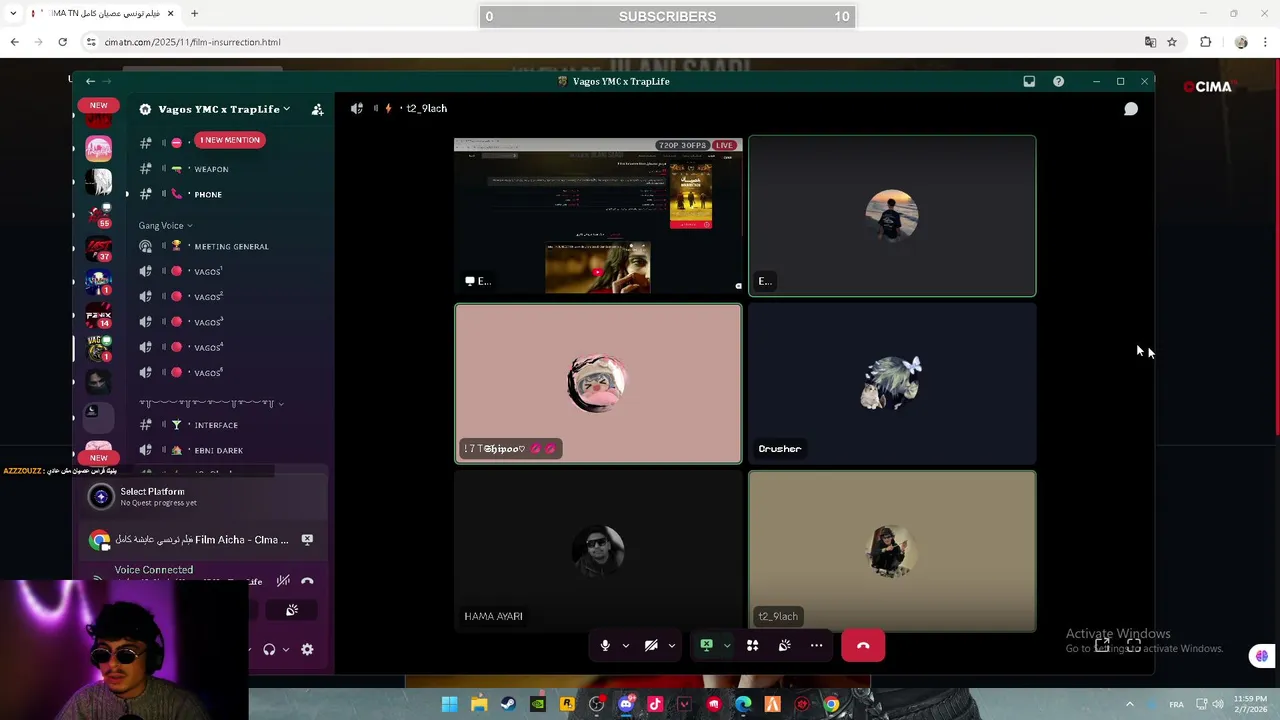Deafen audio with headphones icon
Image resolution: width=1280 pixels, height=720 pixels.
pos(269,650)
